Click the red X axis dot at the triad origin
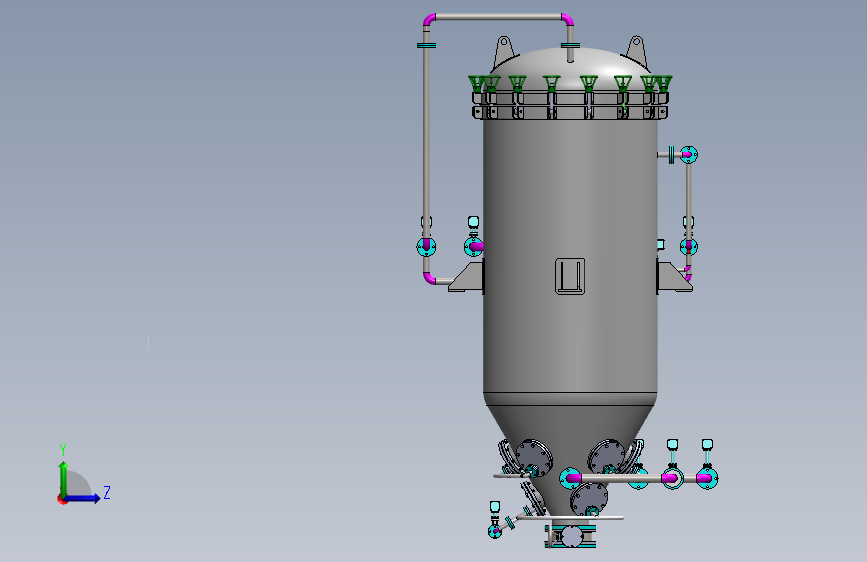This screenshot has width=867, height=562. (x=60, y=499)
